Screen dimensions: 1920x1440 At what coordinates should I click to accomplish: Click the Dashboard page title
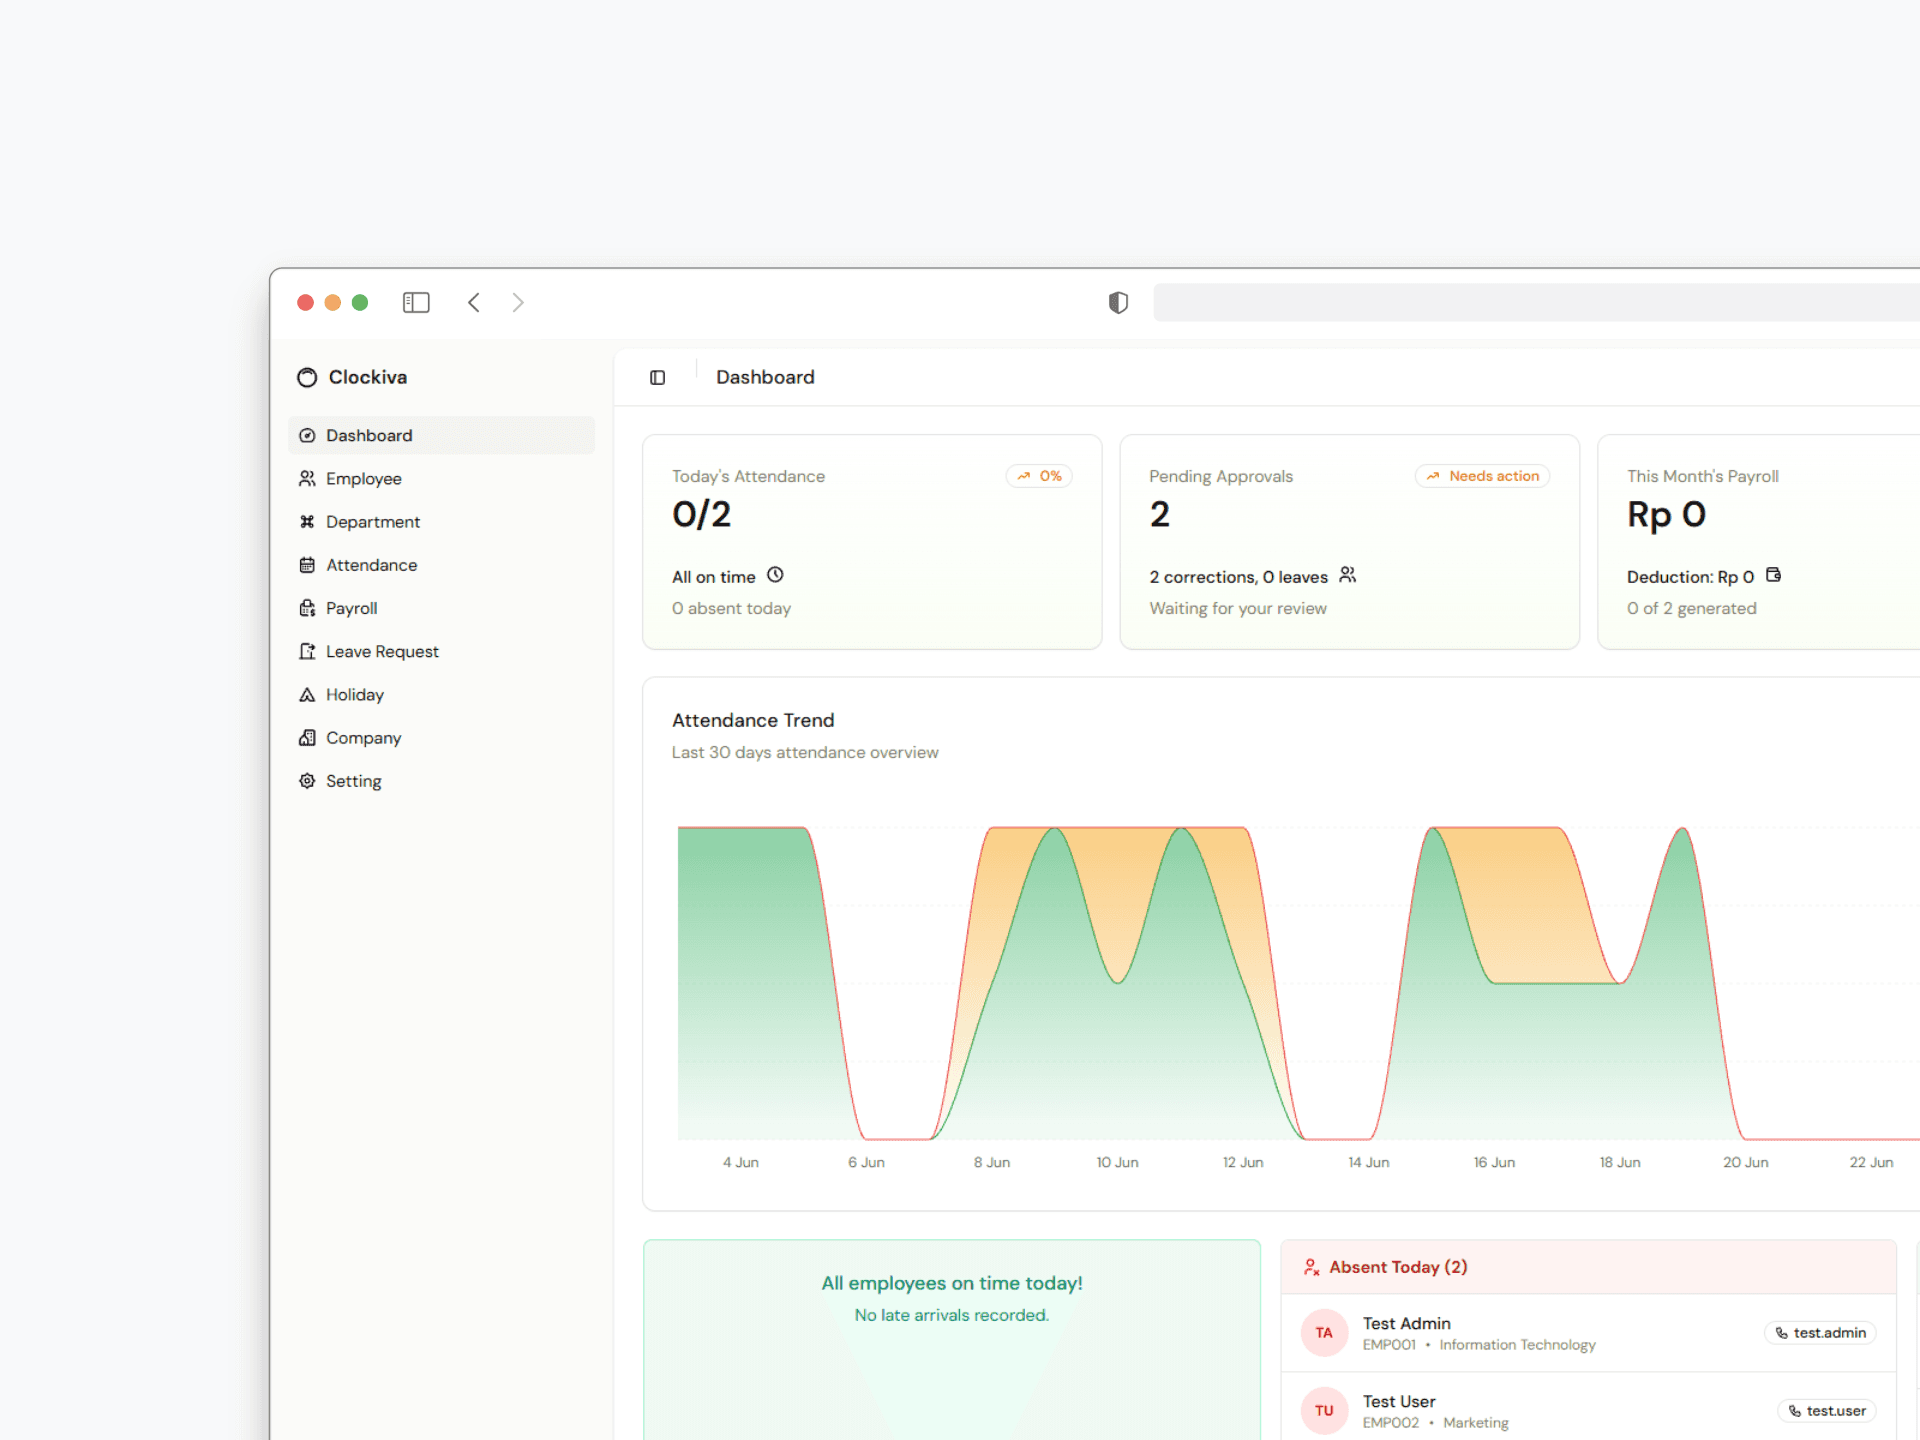pos(765,377)
